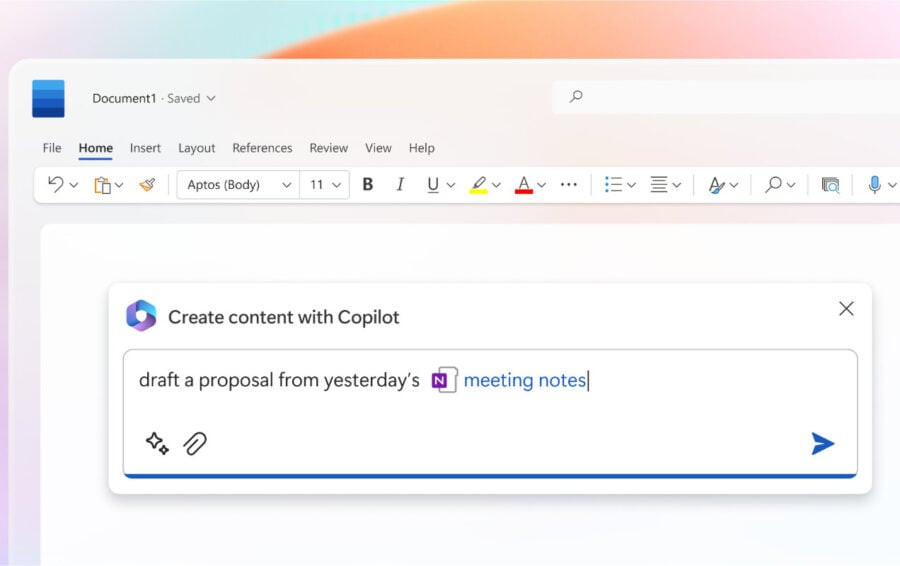Image resolution: width=900 pixels, height=566 pixels.
Task: Click the Document1 title text
Action: tap(124, 99)
